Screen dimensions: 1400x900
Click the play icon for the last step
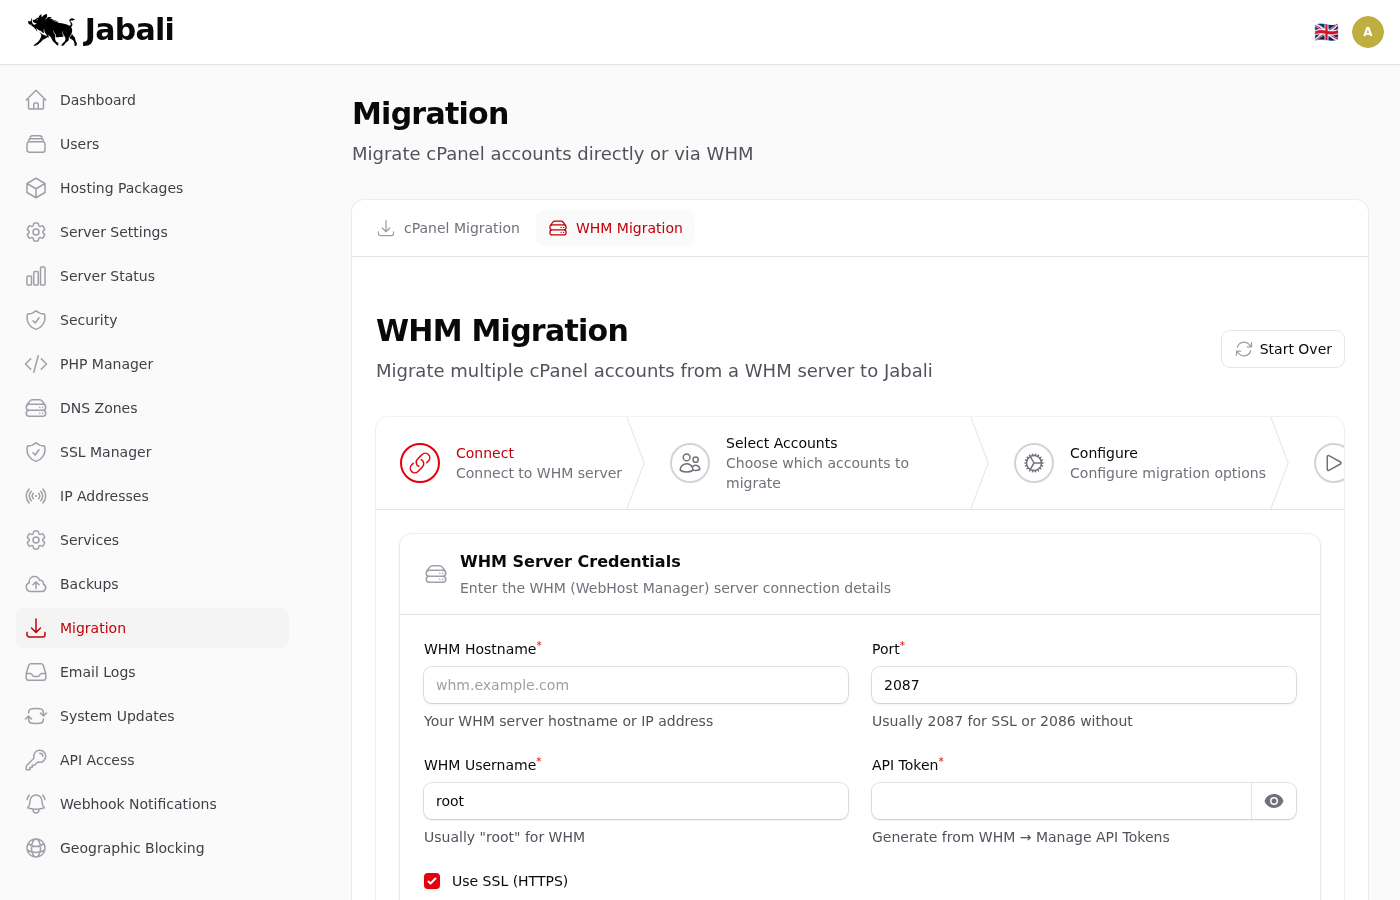[x=1332, y=463]
